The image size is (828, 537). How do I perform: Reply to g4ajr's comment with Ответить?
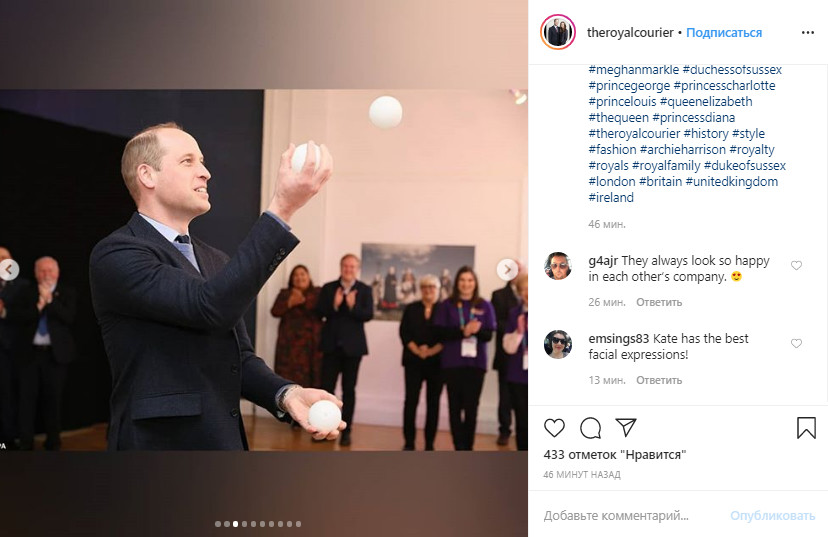pyautogui.click(x=658, y=303)
